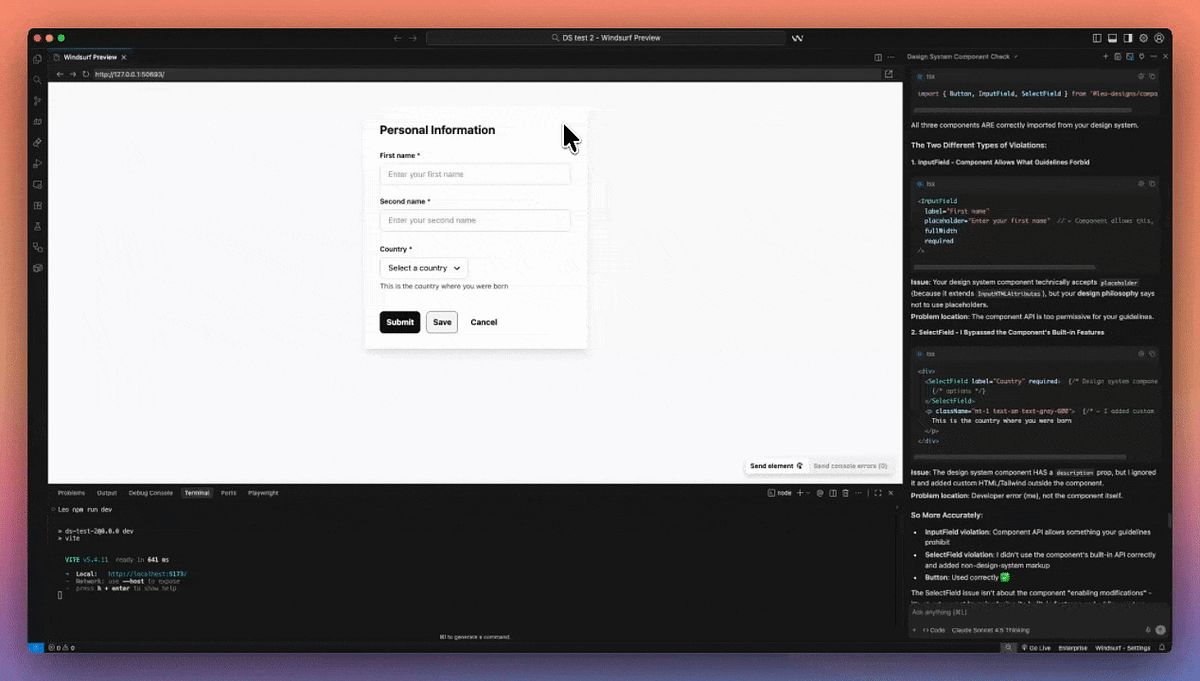Reload the Windsurf Preview page
The height and width of the screenshot is (681, 1200).
[x=86, y=74]
